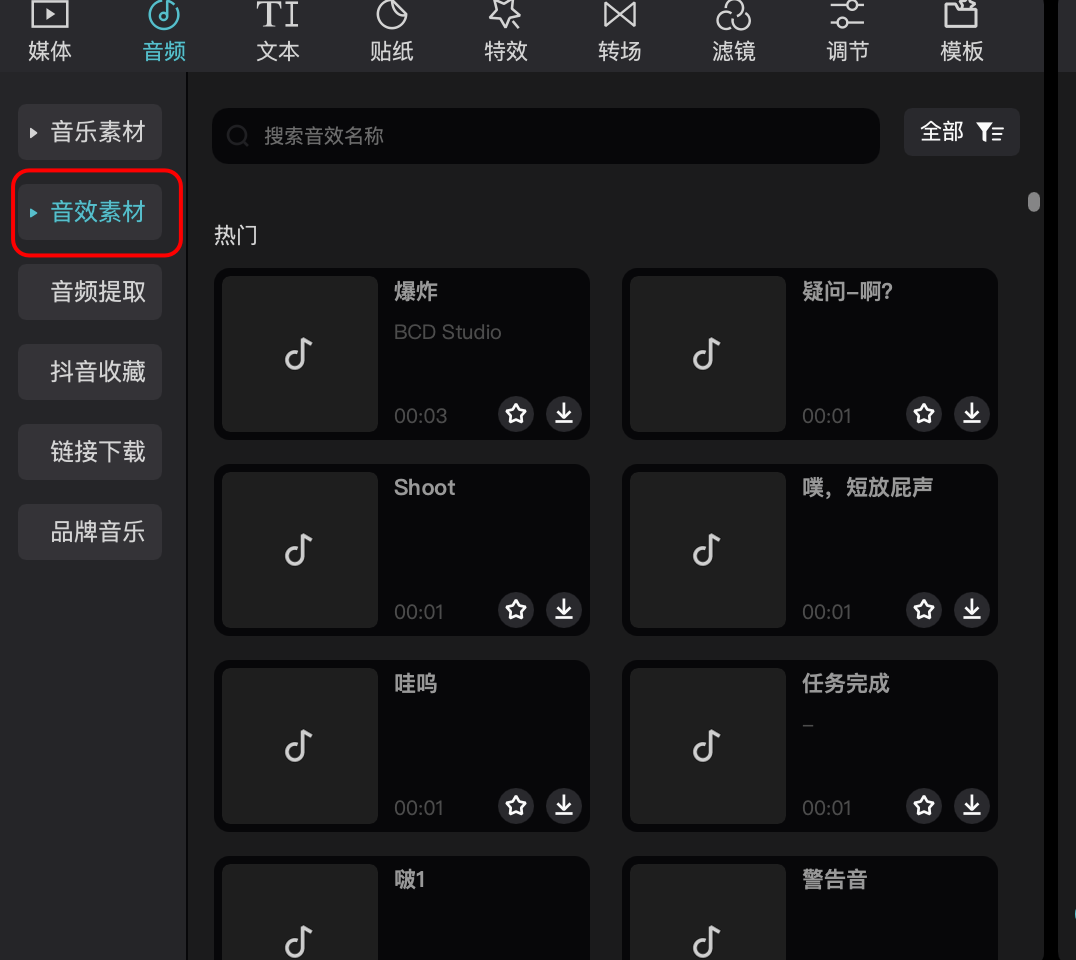1076x960 pixels.
Task: Open the 媒体 (Media) tab
Action: 49,33
